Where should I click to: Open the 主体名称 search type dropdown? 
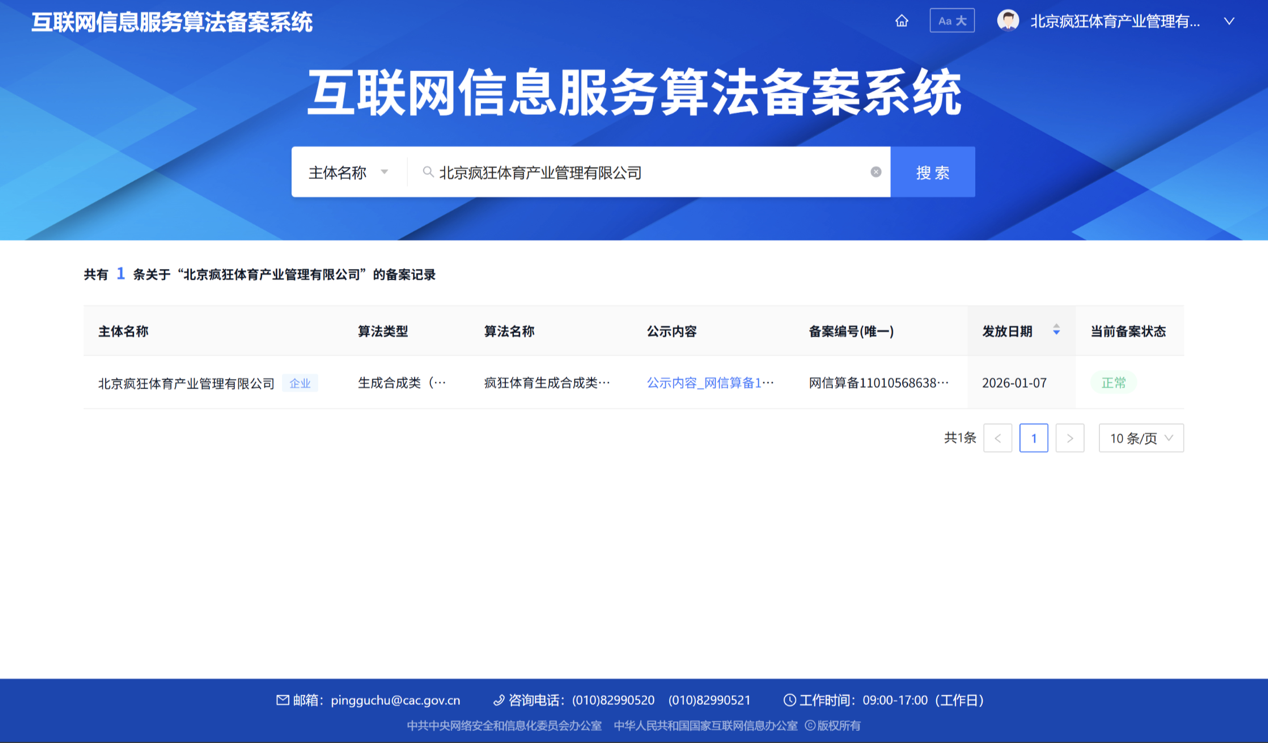(x=348, y=172)
